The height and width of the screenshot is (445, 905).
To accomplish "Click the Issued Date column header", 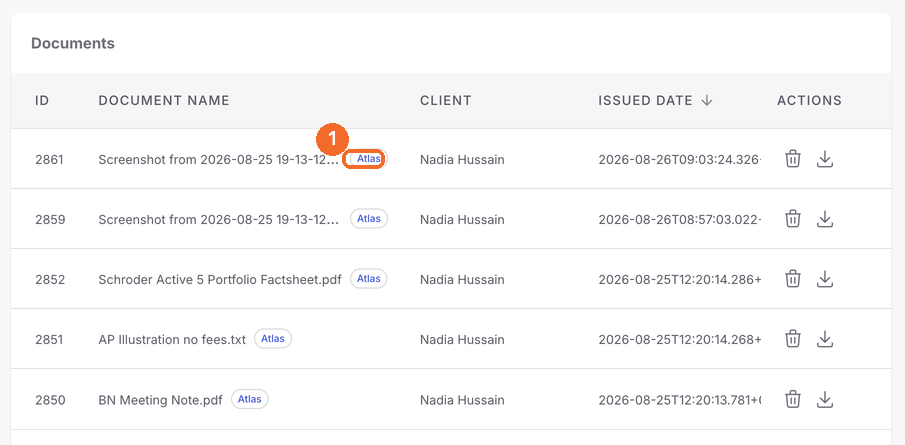I will [x=645, y=100].
